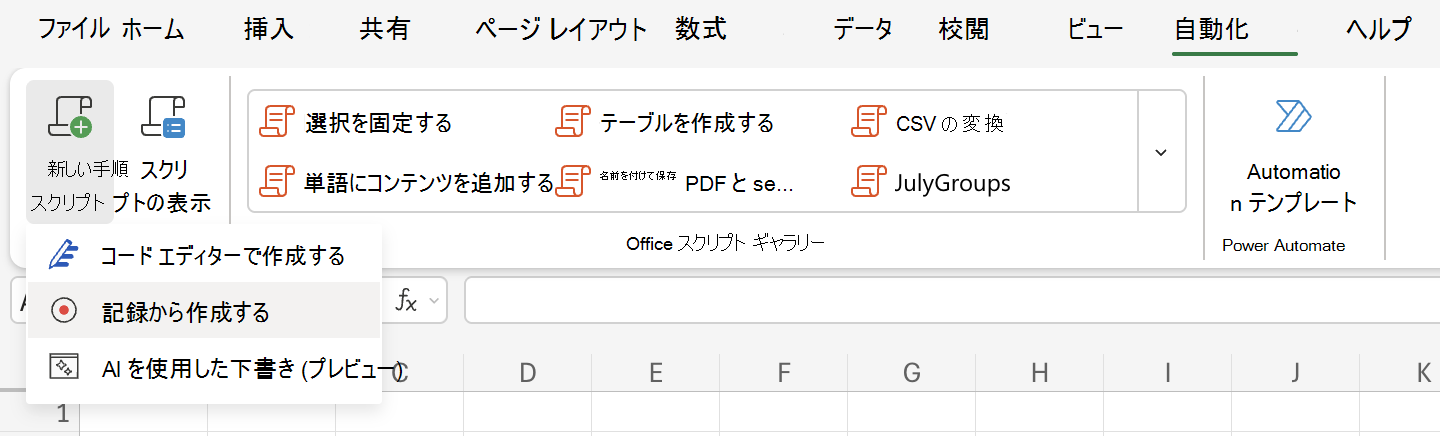Image resolution: width=1440 pixels, height=436 pixels.
Task: Open the データ tab
Action: [863, 29]
